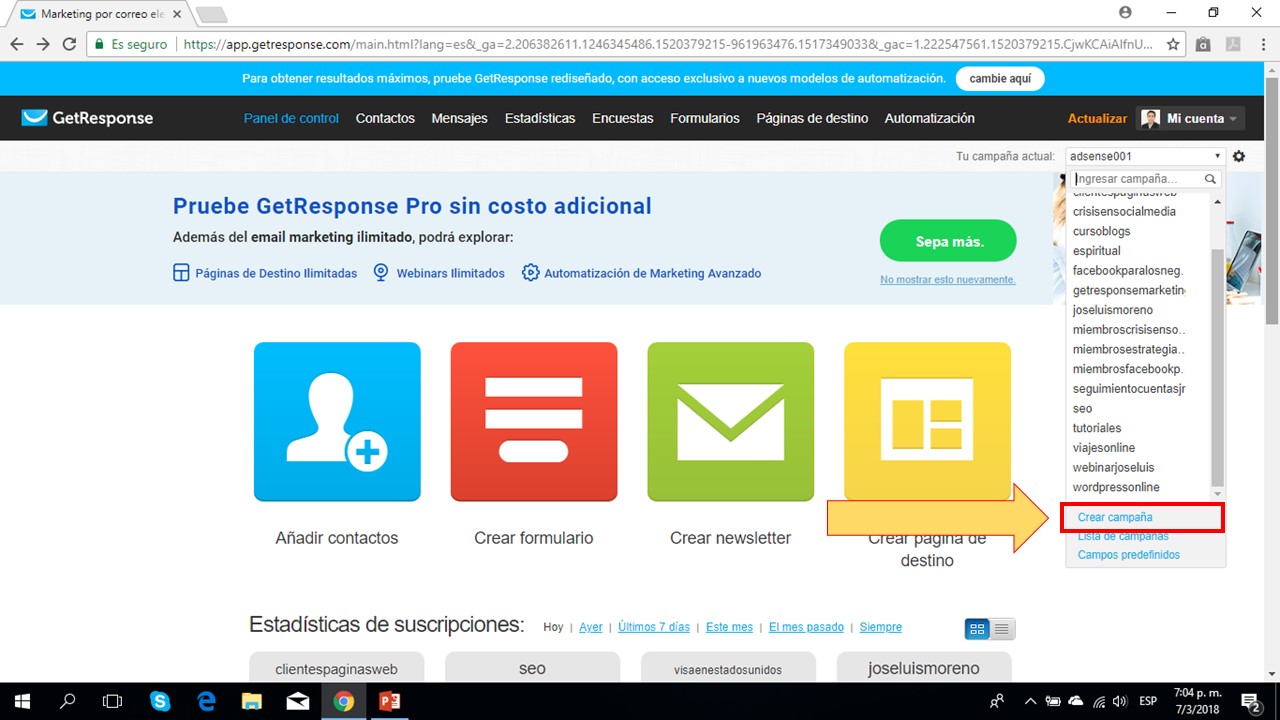
Task: Open campaign settings gear icon
Action: [1239, 156]
